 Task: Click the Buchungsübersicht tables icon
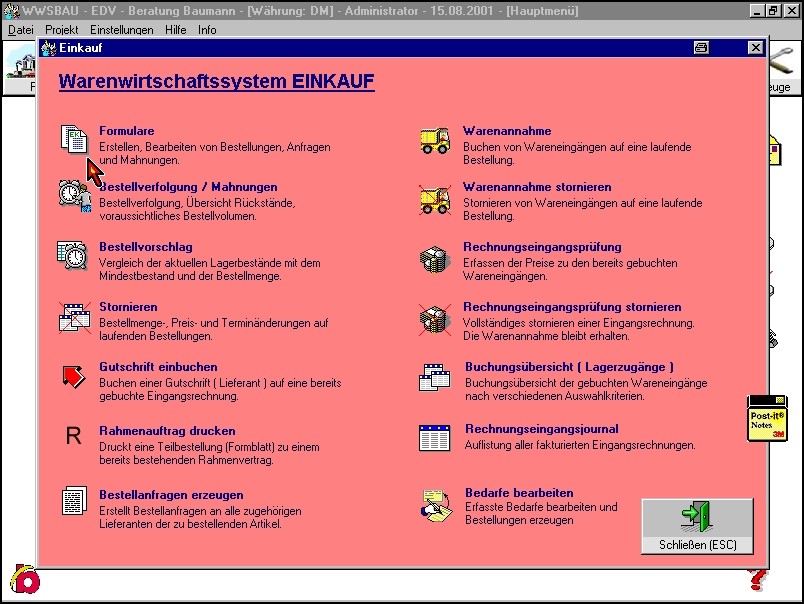(x=434, y=377)
